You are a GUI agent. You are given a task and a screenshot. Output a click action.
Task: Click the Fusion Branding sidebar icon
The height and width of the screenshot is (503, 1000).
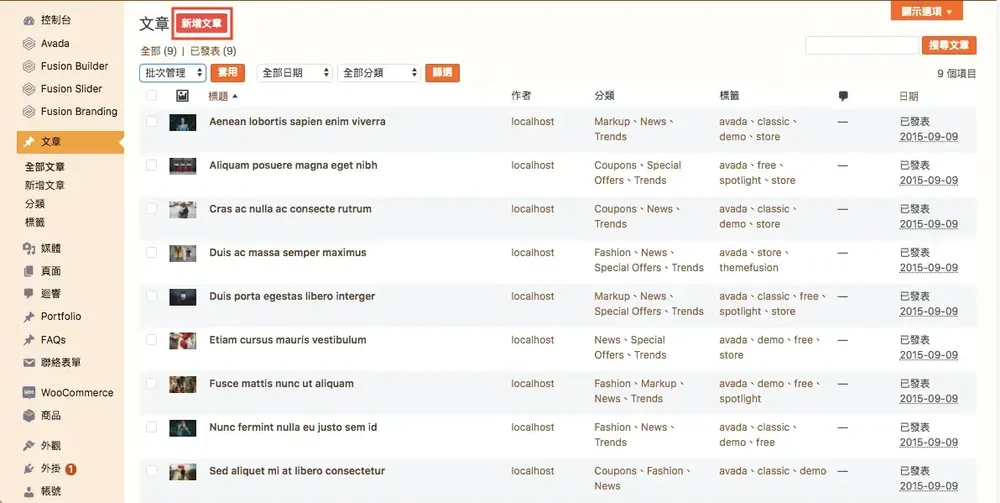click(29, 112)
